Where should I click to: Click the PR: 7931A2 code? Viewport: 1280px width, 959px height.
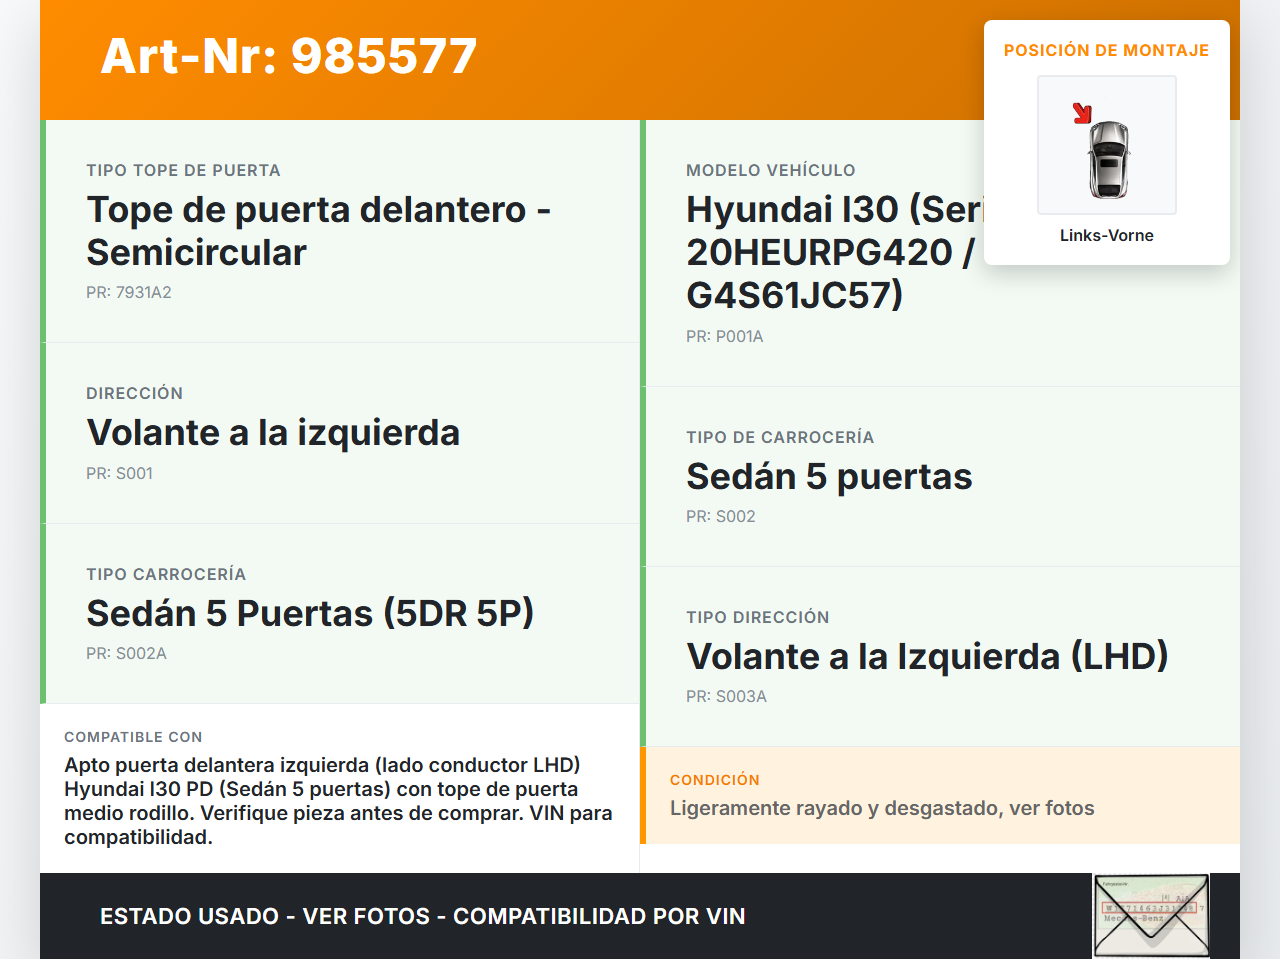[129, 292]
